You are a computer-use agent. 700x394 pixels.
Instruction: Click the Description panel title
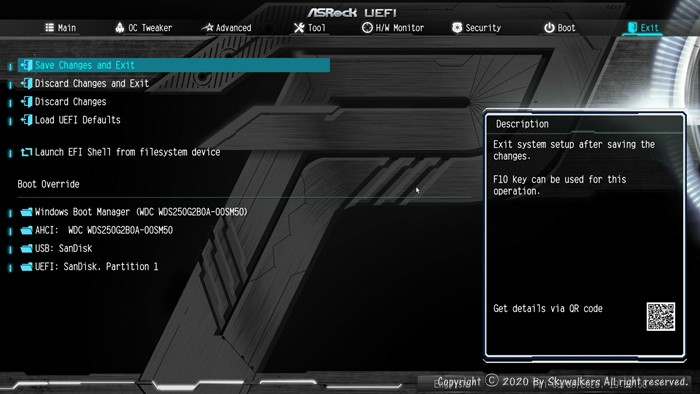click(522, 124)
